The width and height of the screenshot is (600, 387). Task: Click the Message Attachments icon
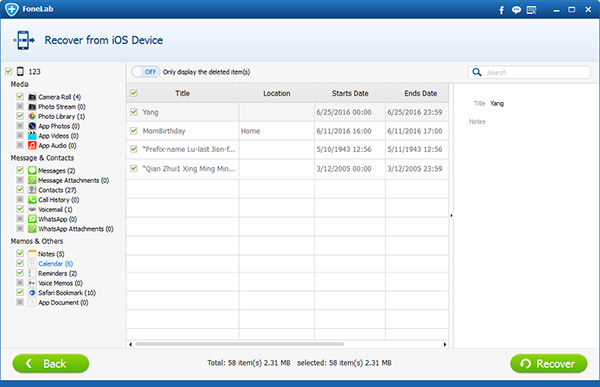[32, 180]
